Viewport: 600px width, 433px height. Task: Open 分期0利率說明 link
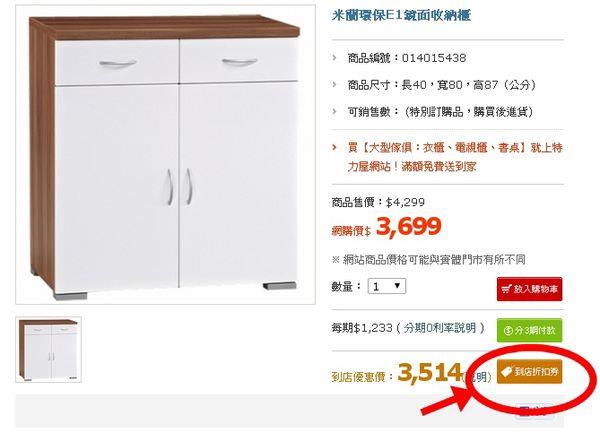pyautogui.click(x=439, y=328)
